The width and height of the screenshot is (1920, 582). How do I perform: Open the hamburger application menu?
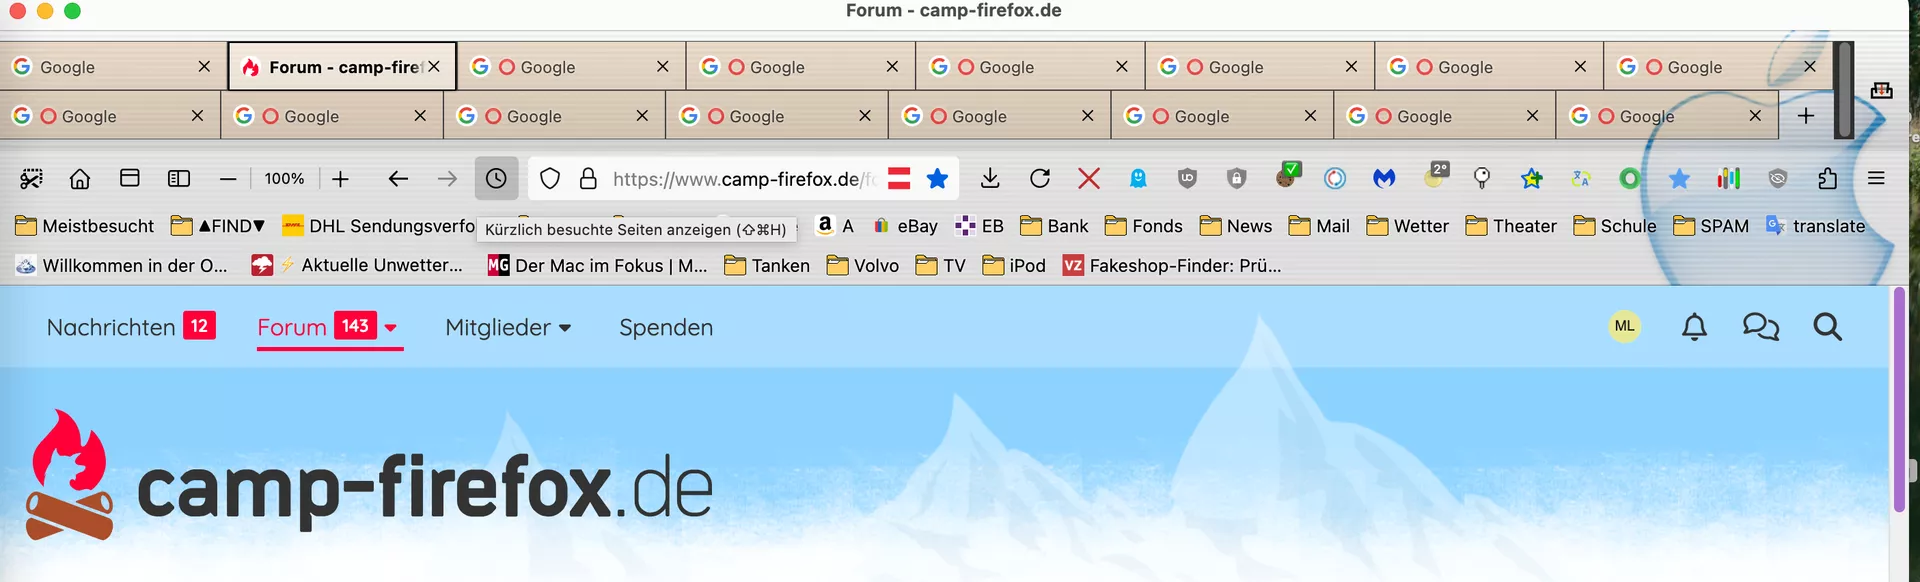point(1876,179)
